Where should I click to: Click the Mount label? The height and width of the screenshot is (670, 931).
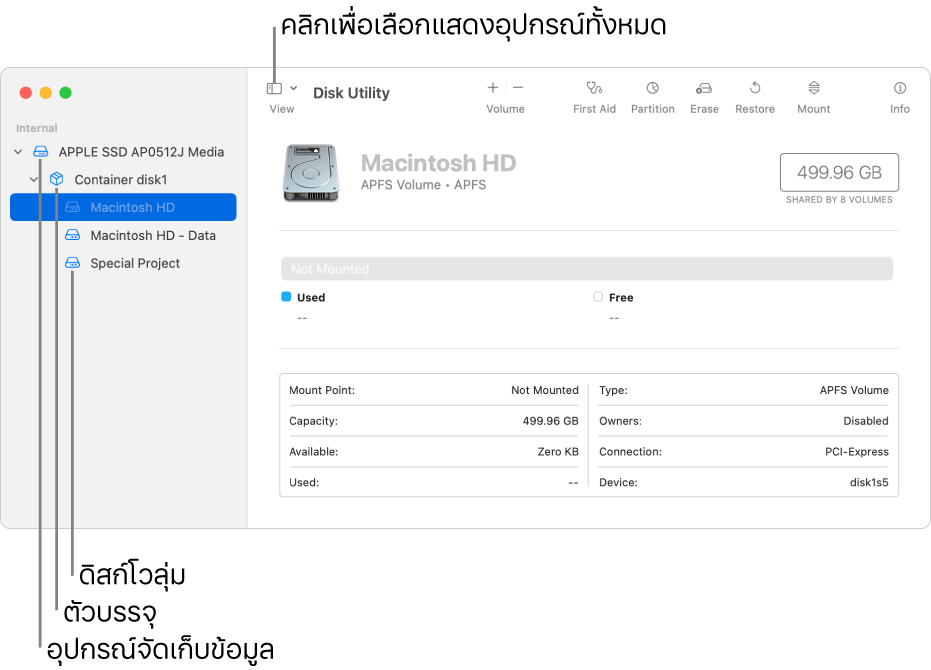[813, 109]
